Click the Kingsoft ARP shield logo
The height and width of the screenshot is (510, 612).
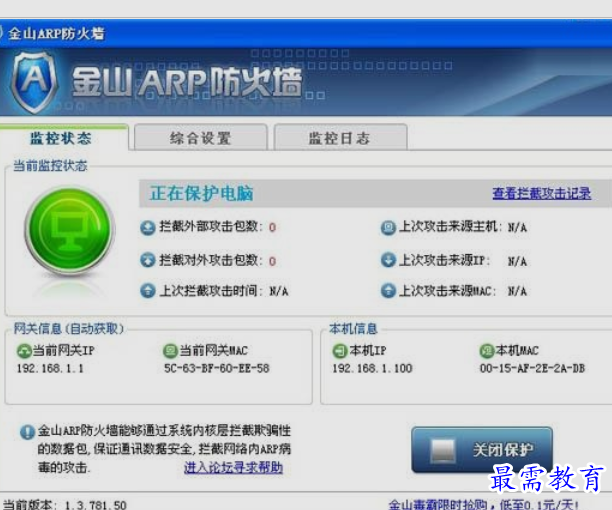point(34,82)
